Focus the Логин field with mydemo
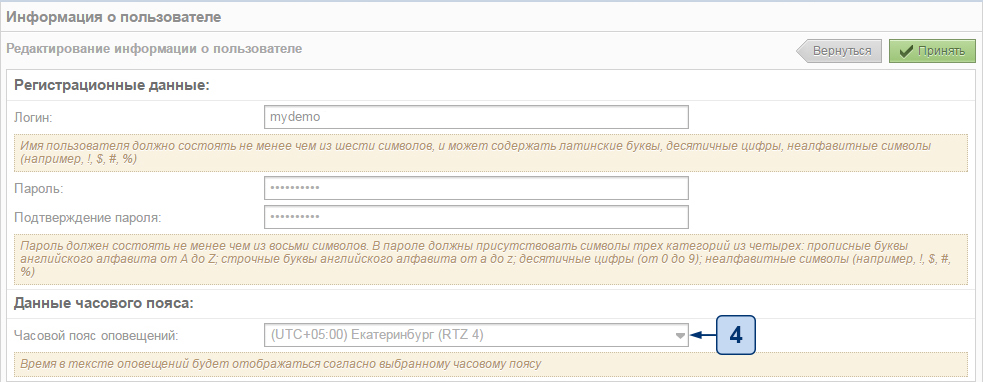983x382 pixels. (x=476, y=117)
